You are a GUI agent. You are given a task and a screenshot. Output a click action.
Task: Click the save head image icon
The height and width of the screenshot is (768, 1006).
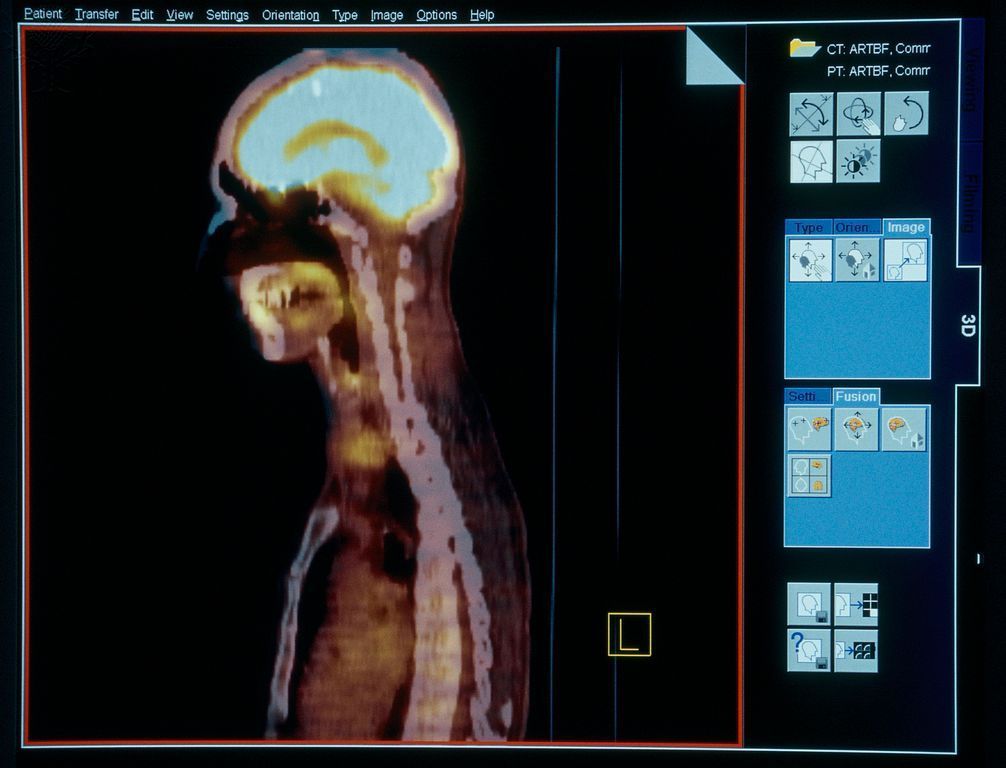coord(809,604)
